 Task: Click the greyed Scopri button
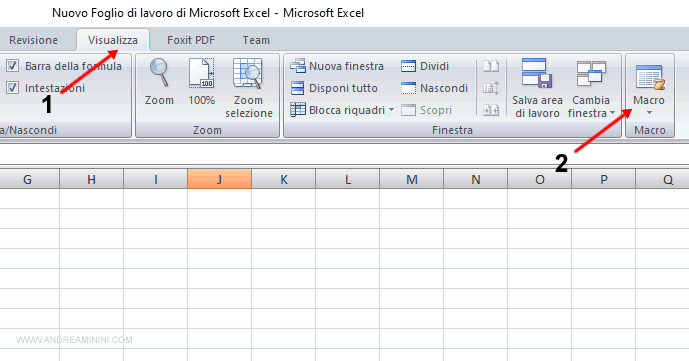click(426, 110)
